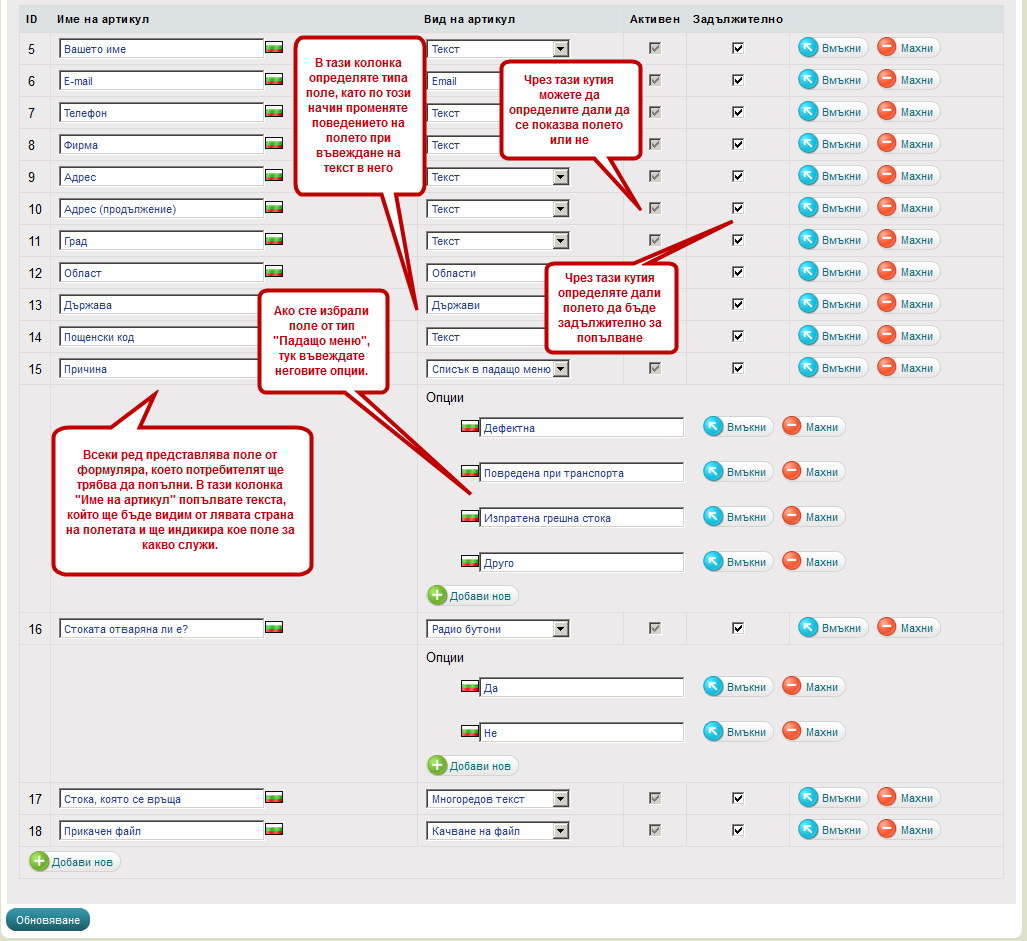Click the bottom Добави нов button to add a field
Screen dimensions: 1027x941
(75, 862)
